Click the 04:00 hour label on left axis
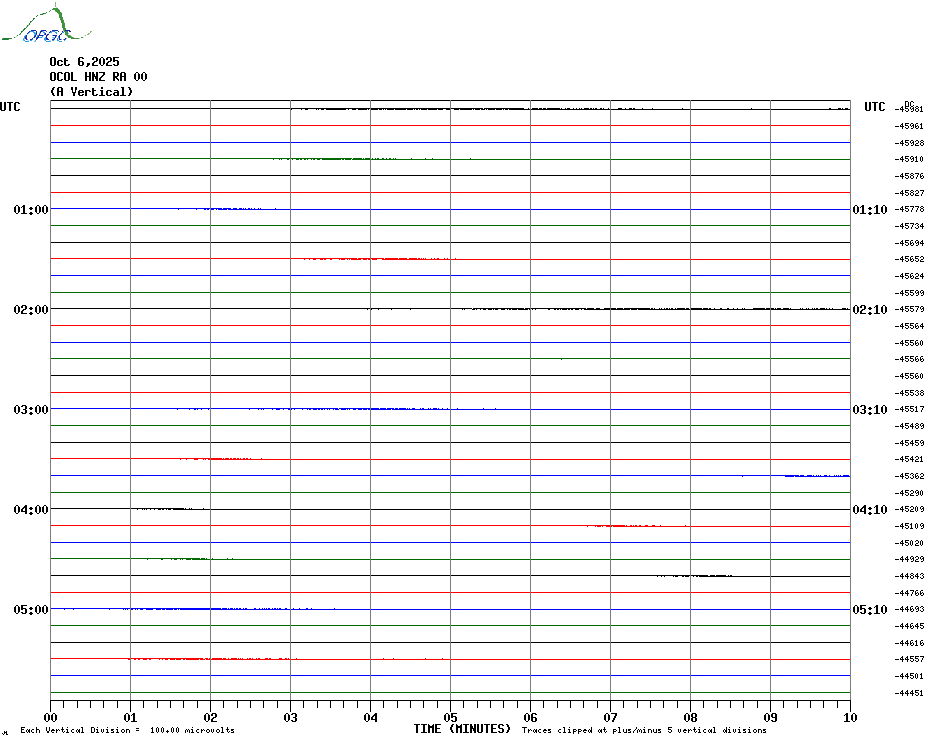Image resolution: width=930 pixels, height=744 pixels. click(31, 510)
